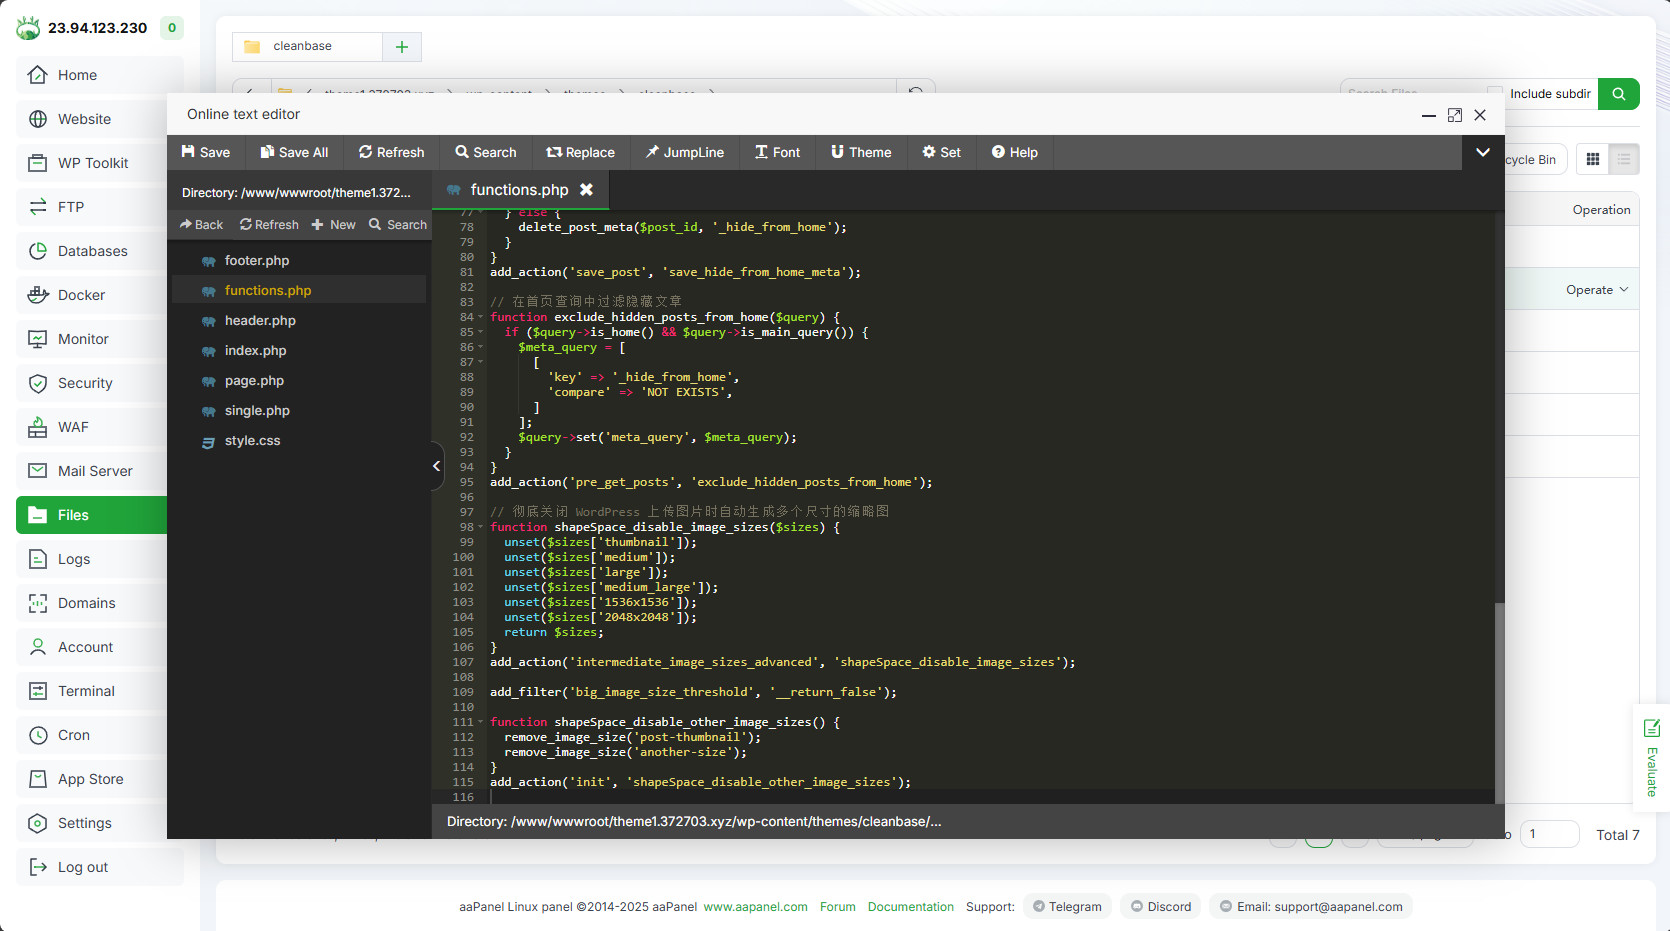Viewport: 1670px width, 931px height.
Task: Close the functions.php tab
Action: (587, 190)
